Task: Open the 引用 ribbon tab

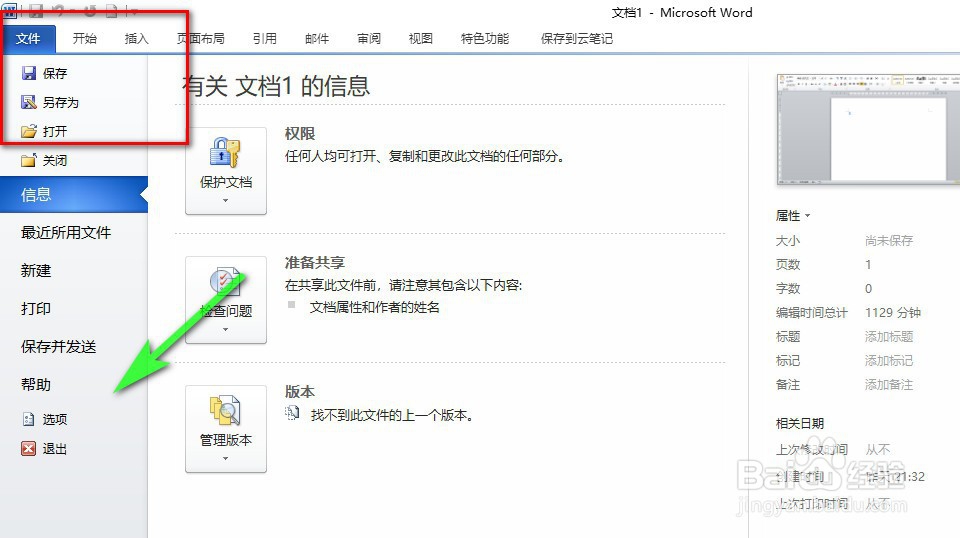Action: (264, 39)
